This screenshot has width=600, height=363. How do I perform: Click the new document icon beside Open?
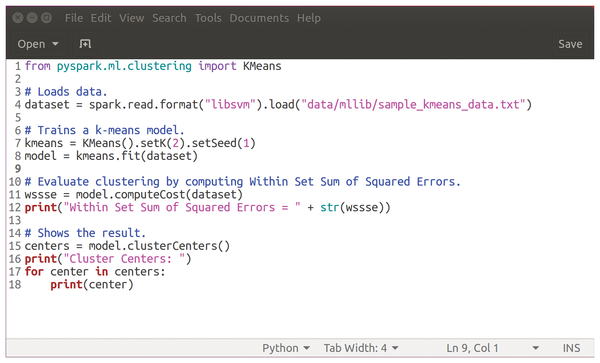[85, 44]
